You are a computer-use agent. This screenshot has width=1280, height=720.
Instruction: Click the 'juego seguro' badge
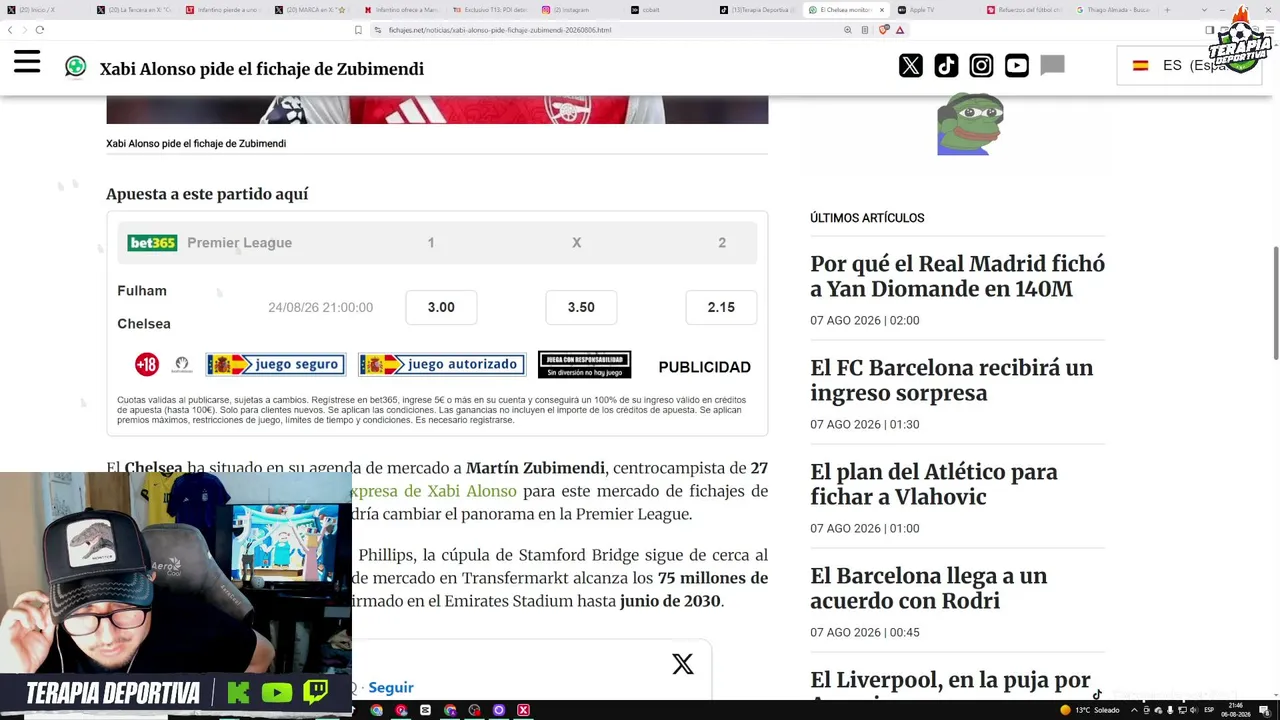[x=276, y=365]
